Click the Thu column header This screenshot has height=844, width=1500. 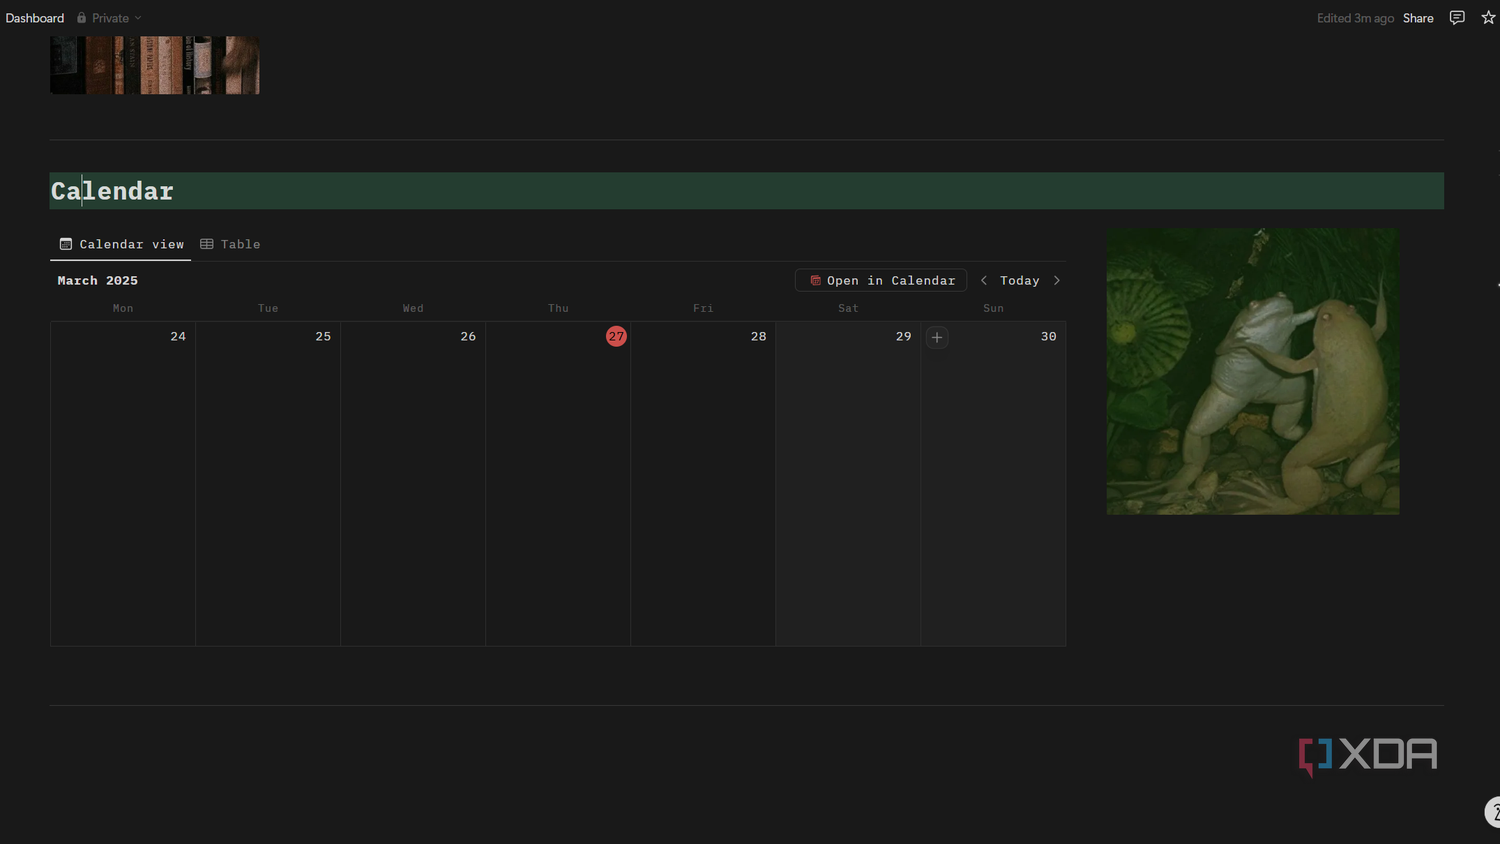click(x=558, y=308)
